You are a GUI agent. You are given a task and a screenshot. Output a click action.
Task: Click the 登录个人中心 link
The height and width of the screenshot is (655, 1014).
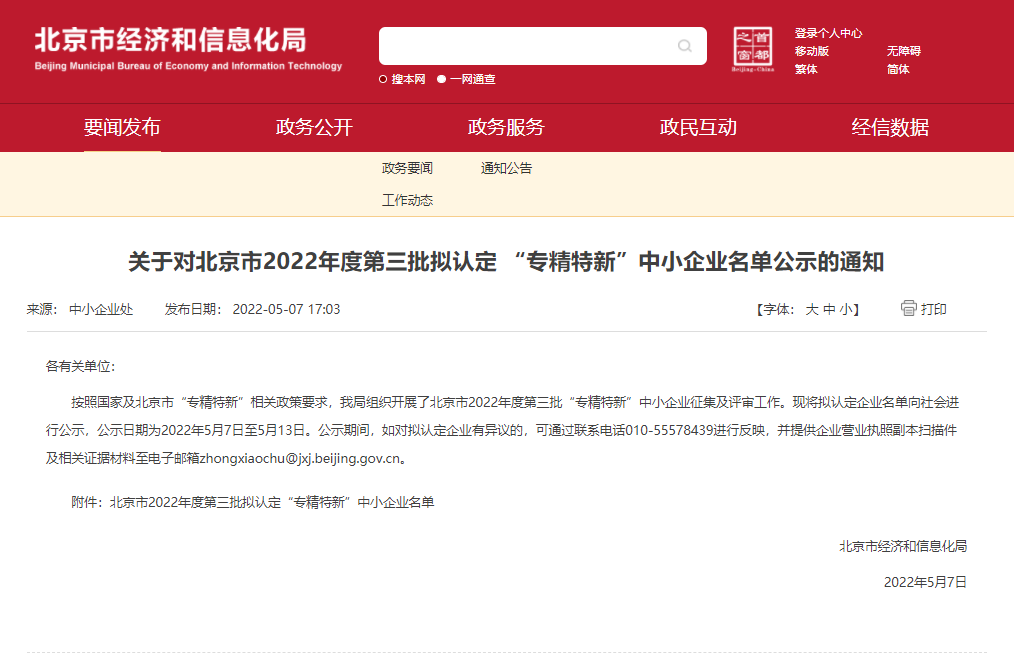(x=828, y=33)
